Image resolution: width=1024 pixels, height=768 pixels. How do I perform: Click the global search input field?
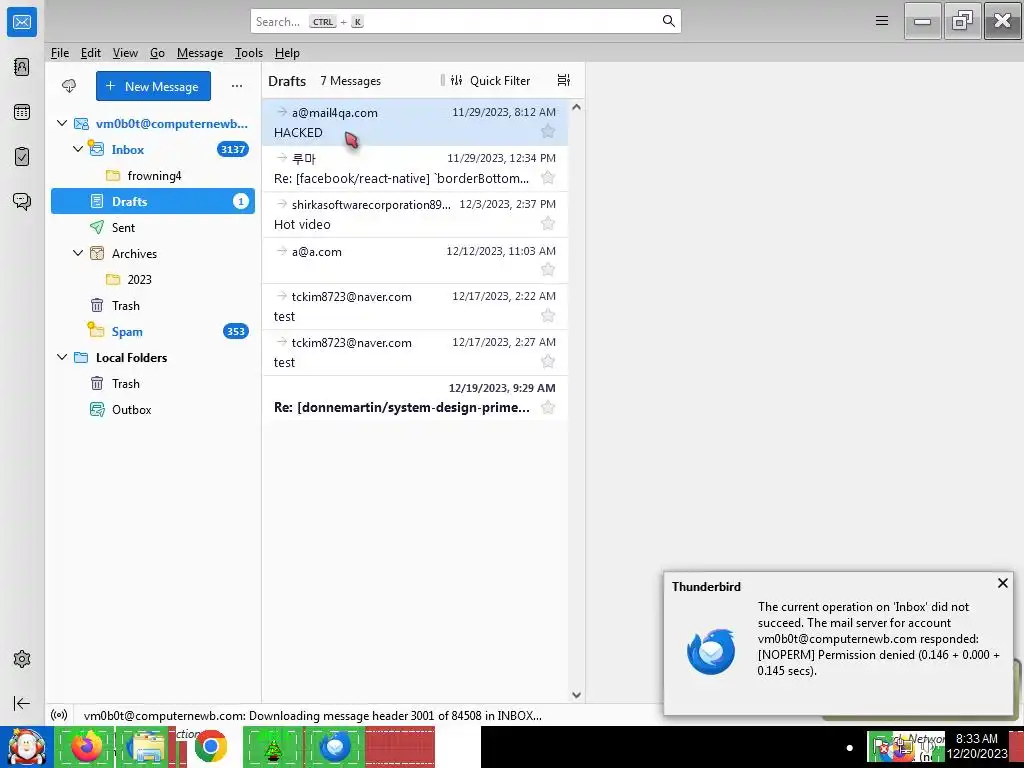tap(466, 21)
